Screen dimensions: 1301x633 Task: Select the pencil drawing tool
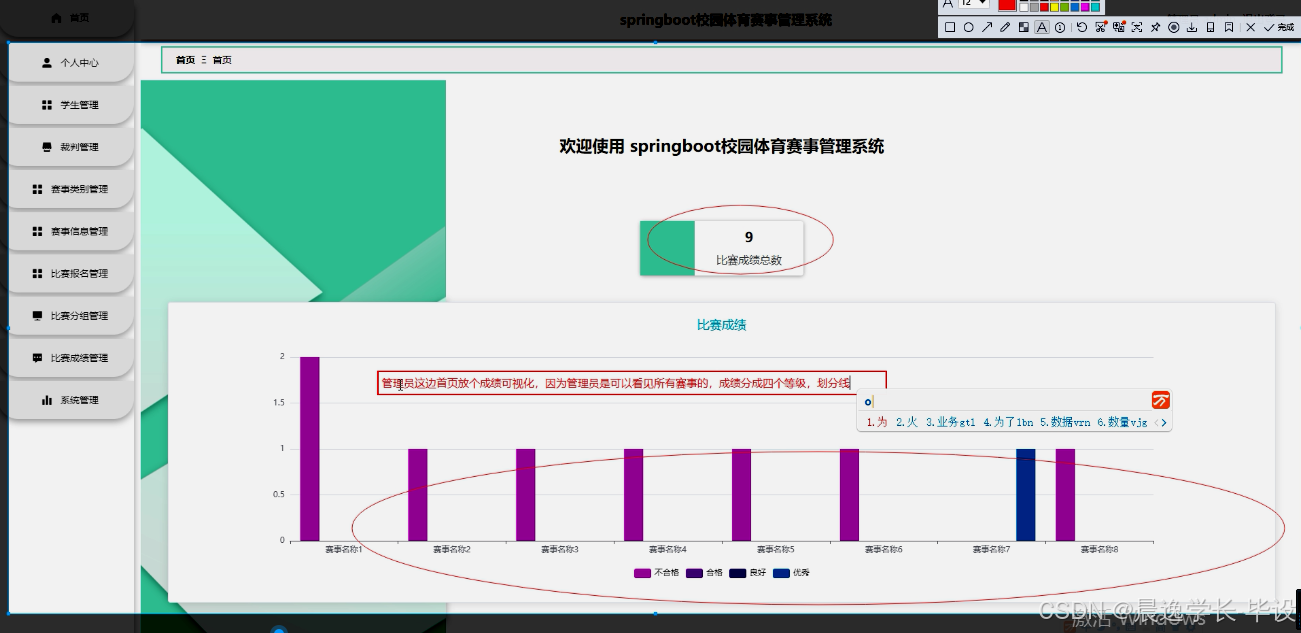tap(1005, 27)
